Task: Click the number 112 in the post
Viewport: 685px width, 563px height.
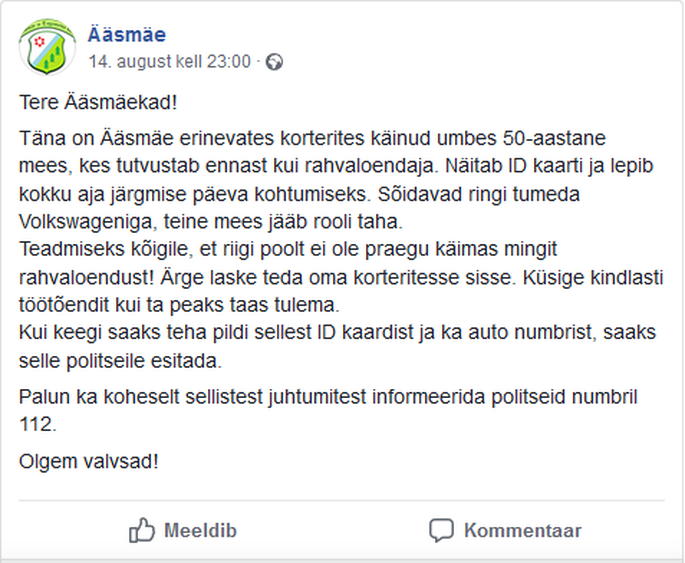Action: point(38,424)
